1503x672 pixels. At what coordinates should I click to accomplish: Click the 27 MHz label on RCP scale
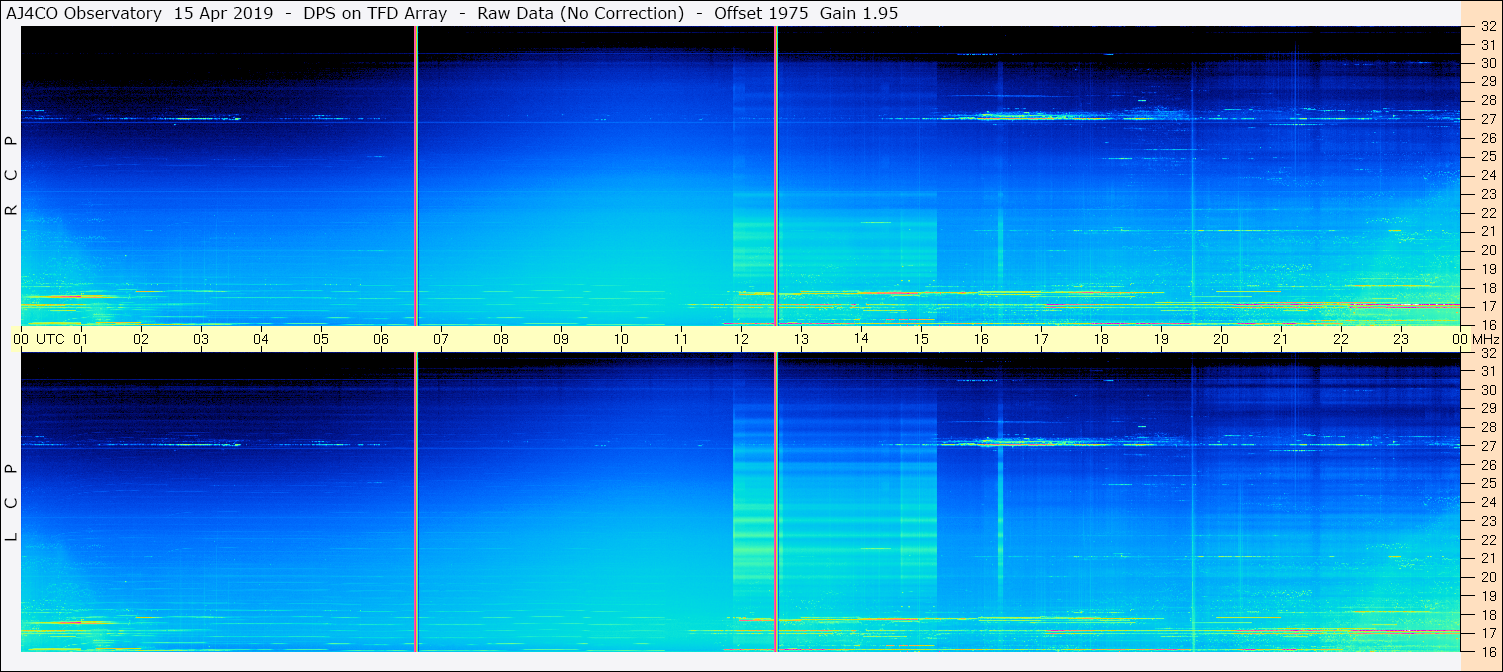pos(1487,118)
